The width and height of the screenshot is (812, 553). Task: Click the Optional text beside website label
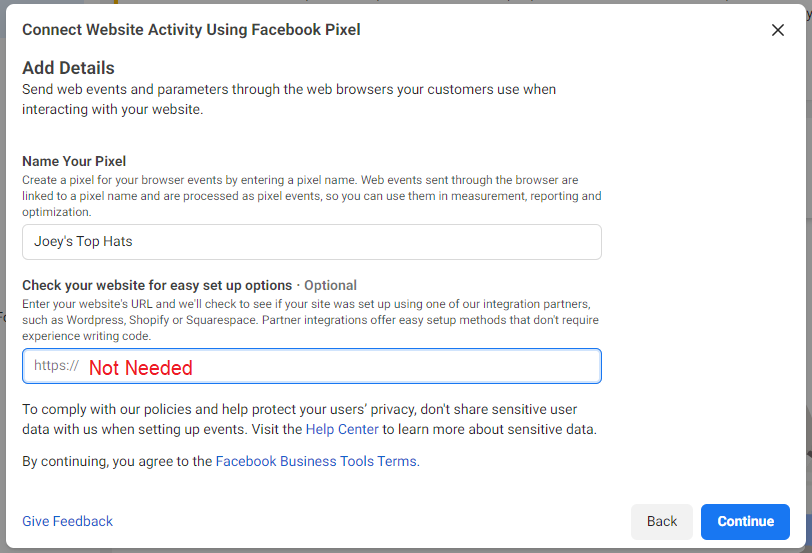pos(330,285)
